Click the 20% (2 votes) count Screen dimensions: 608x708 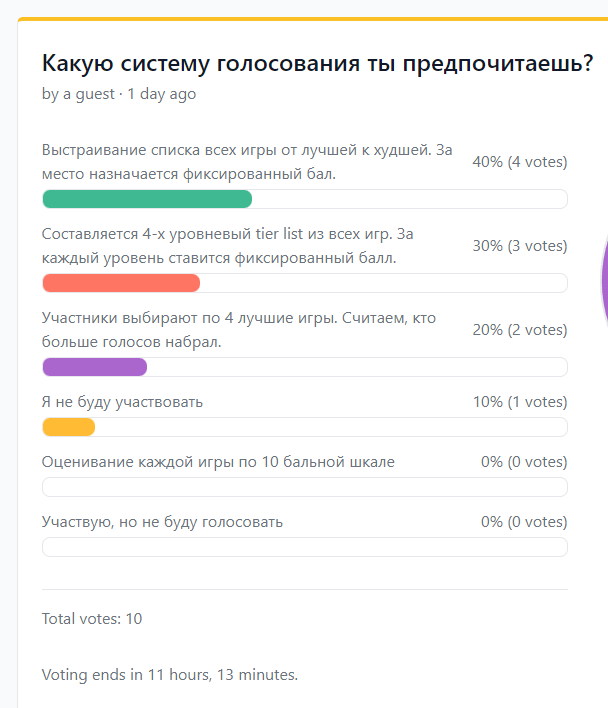pos(520,330)
